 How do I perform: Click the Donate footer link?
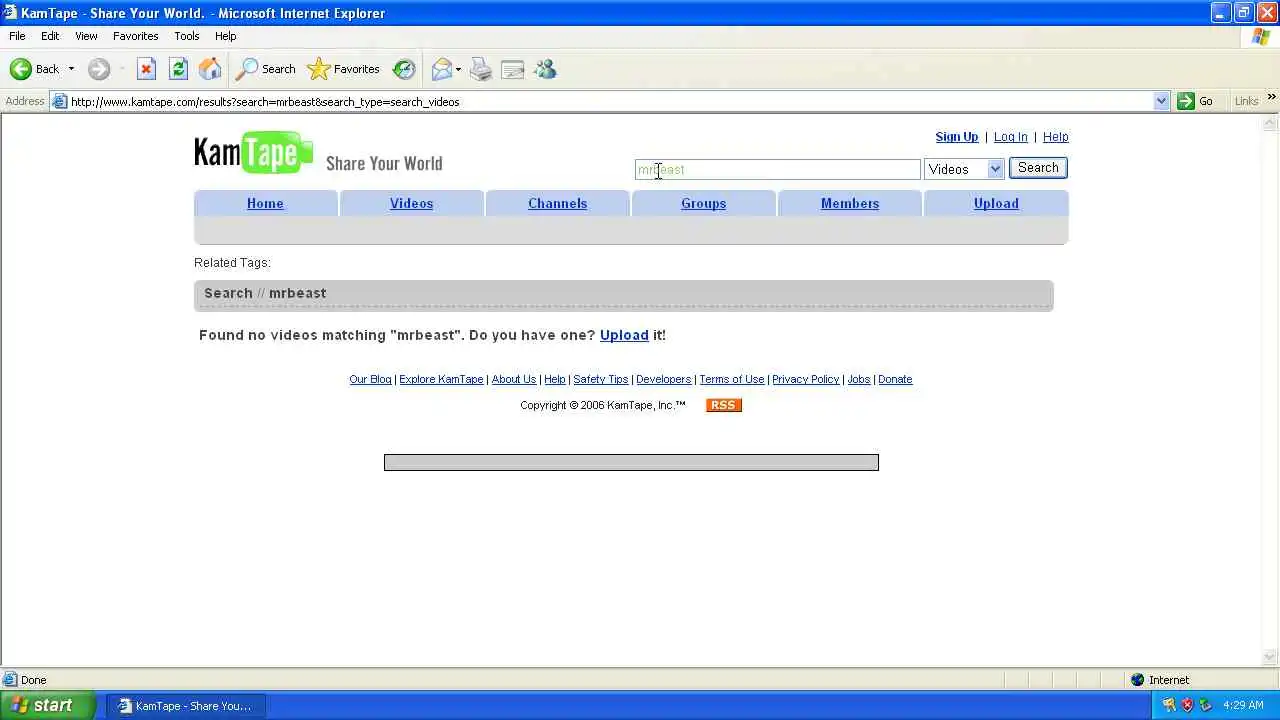pos(895,379)
